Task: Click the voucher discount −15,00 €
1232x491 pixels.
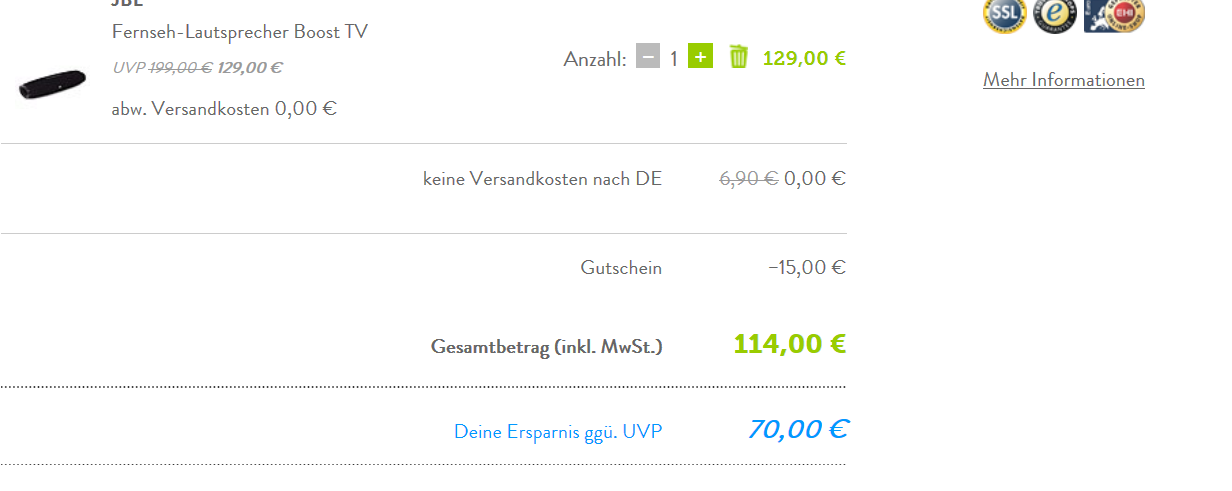Action: point(807,268)
